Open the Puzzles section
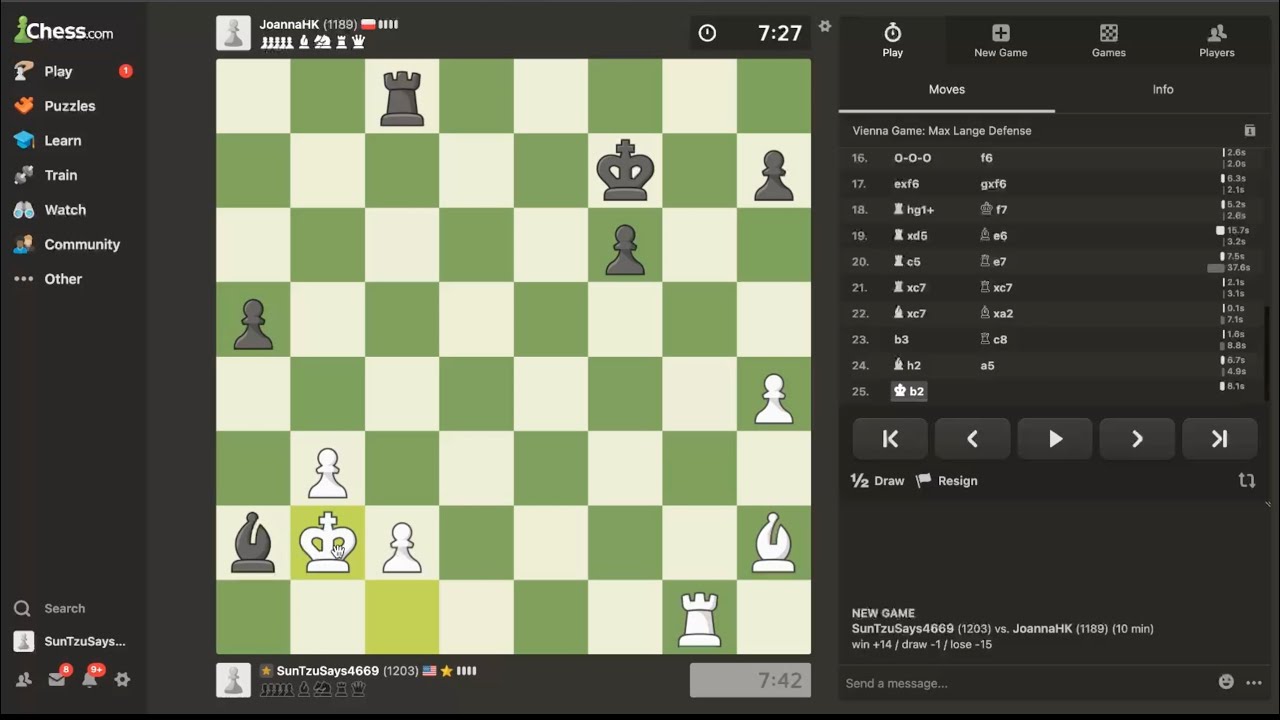 click(x=69, y=106)
